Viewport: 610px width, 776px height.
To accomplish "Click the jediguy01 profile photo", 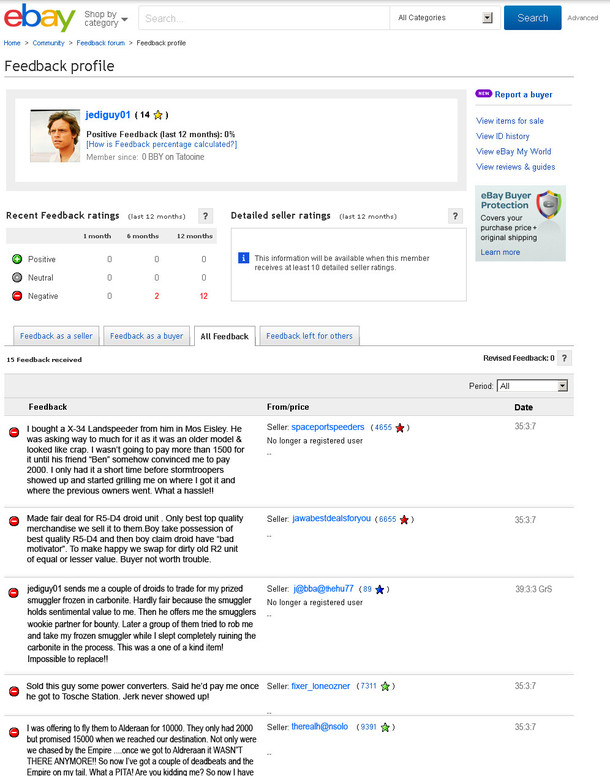I will [x=55, y=136].
